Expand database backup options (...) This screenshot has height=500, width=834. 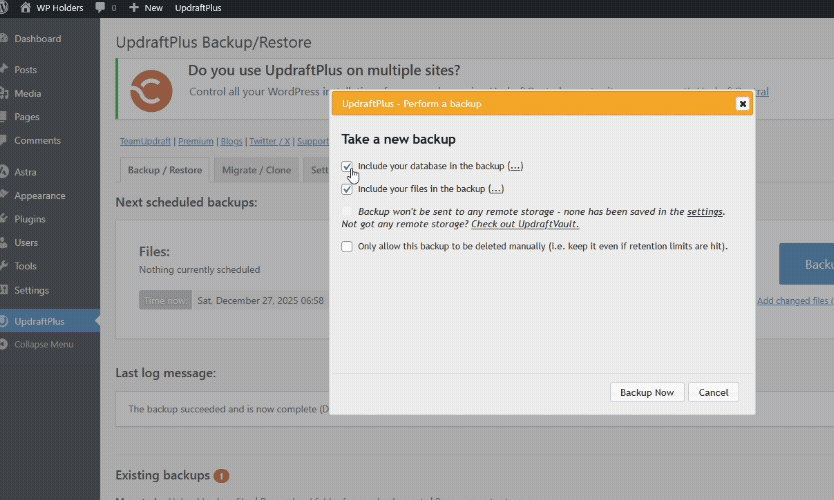(x=515, y=166)
